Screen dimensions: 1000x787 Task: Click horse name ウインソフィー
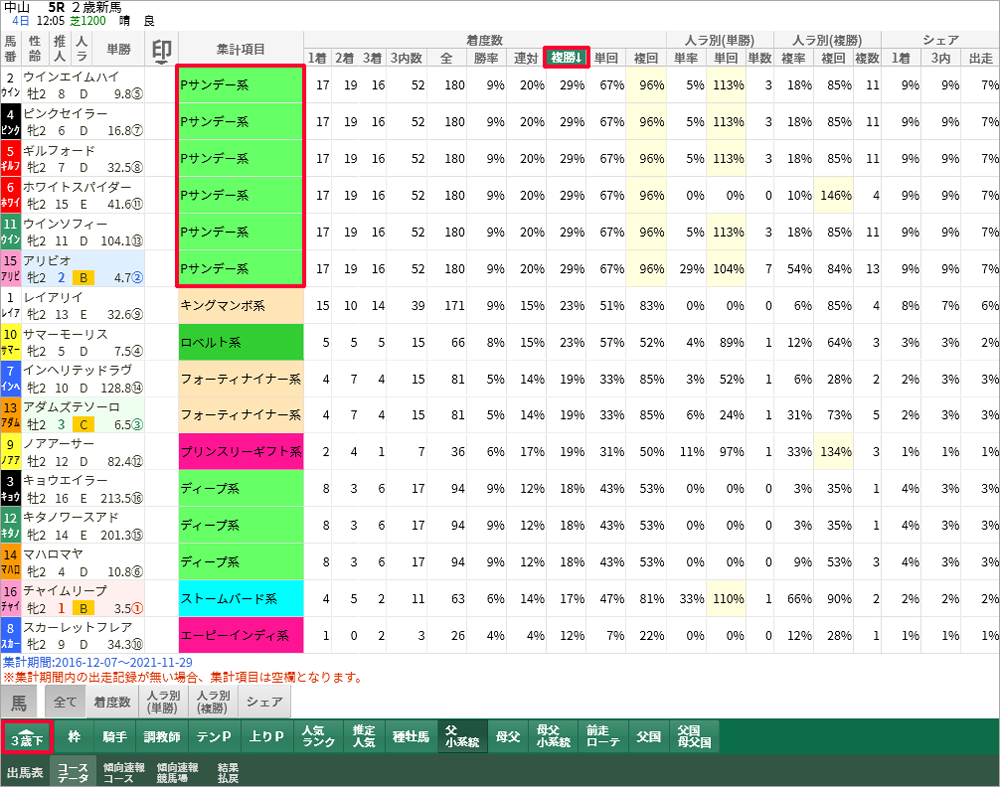pyautogui.click(x=65, y=224)
